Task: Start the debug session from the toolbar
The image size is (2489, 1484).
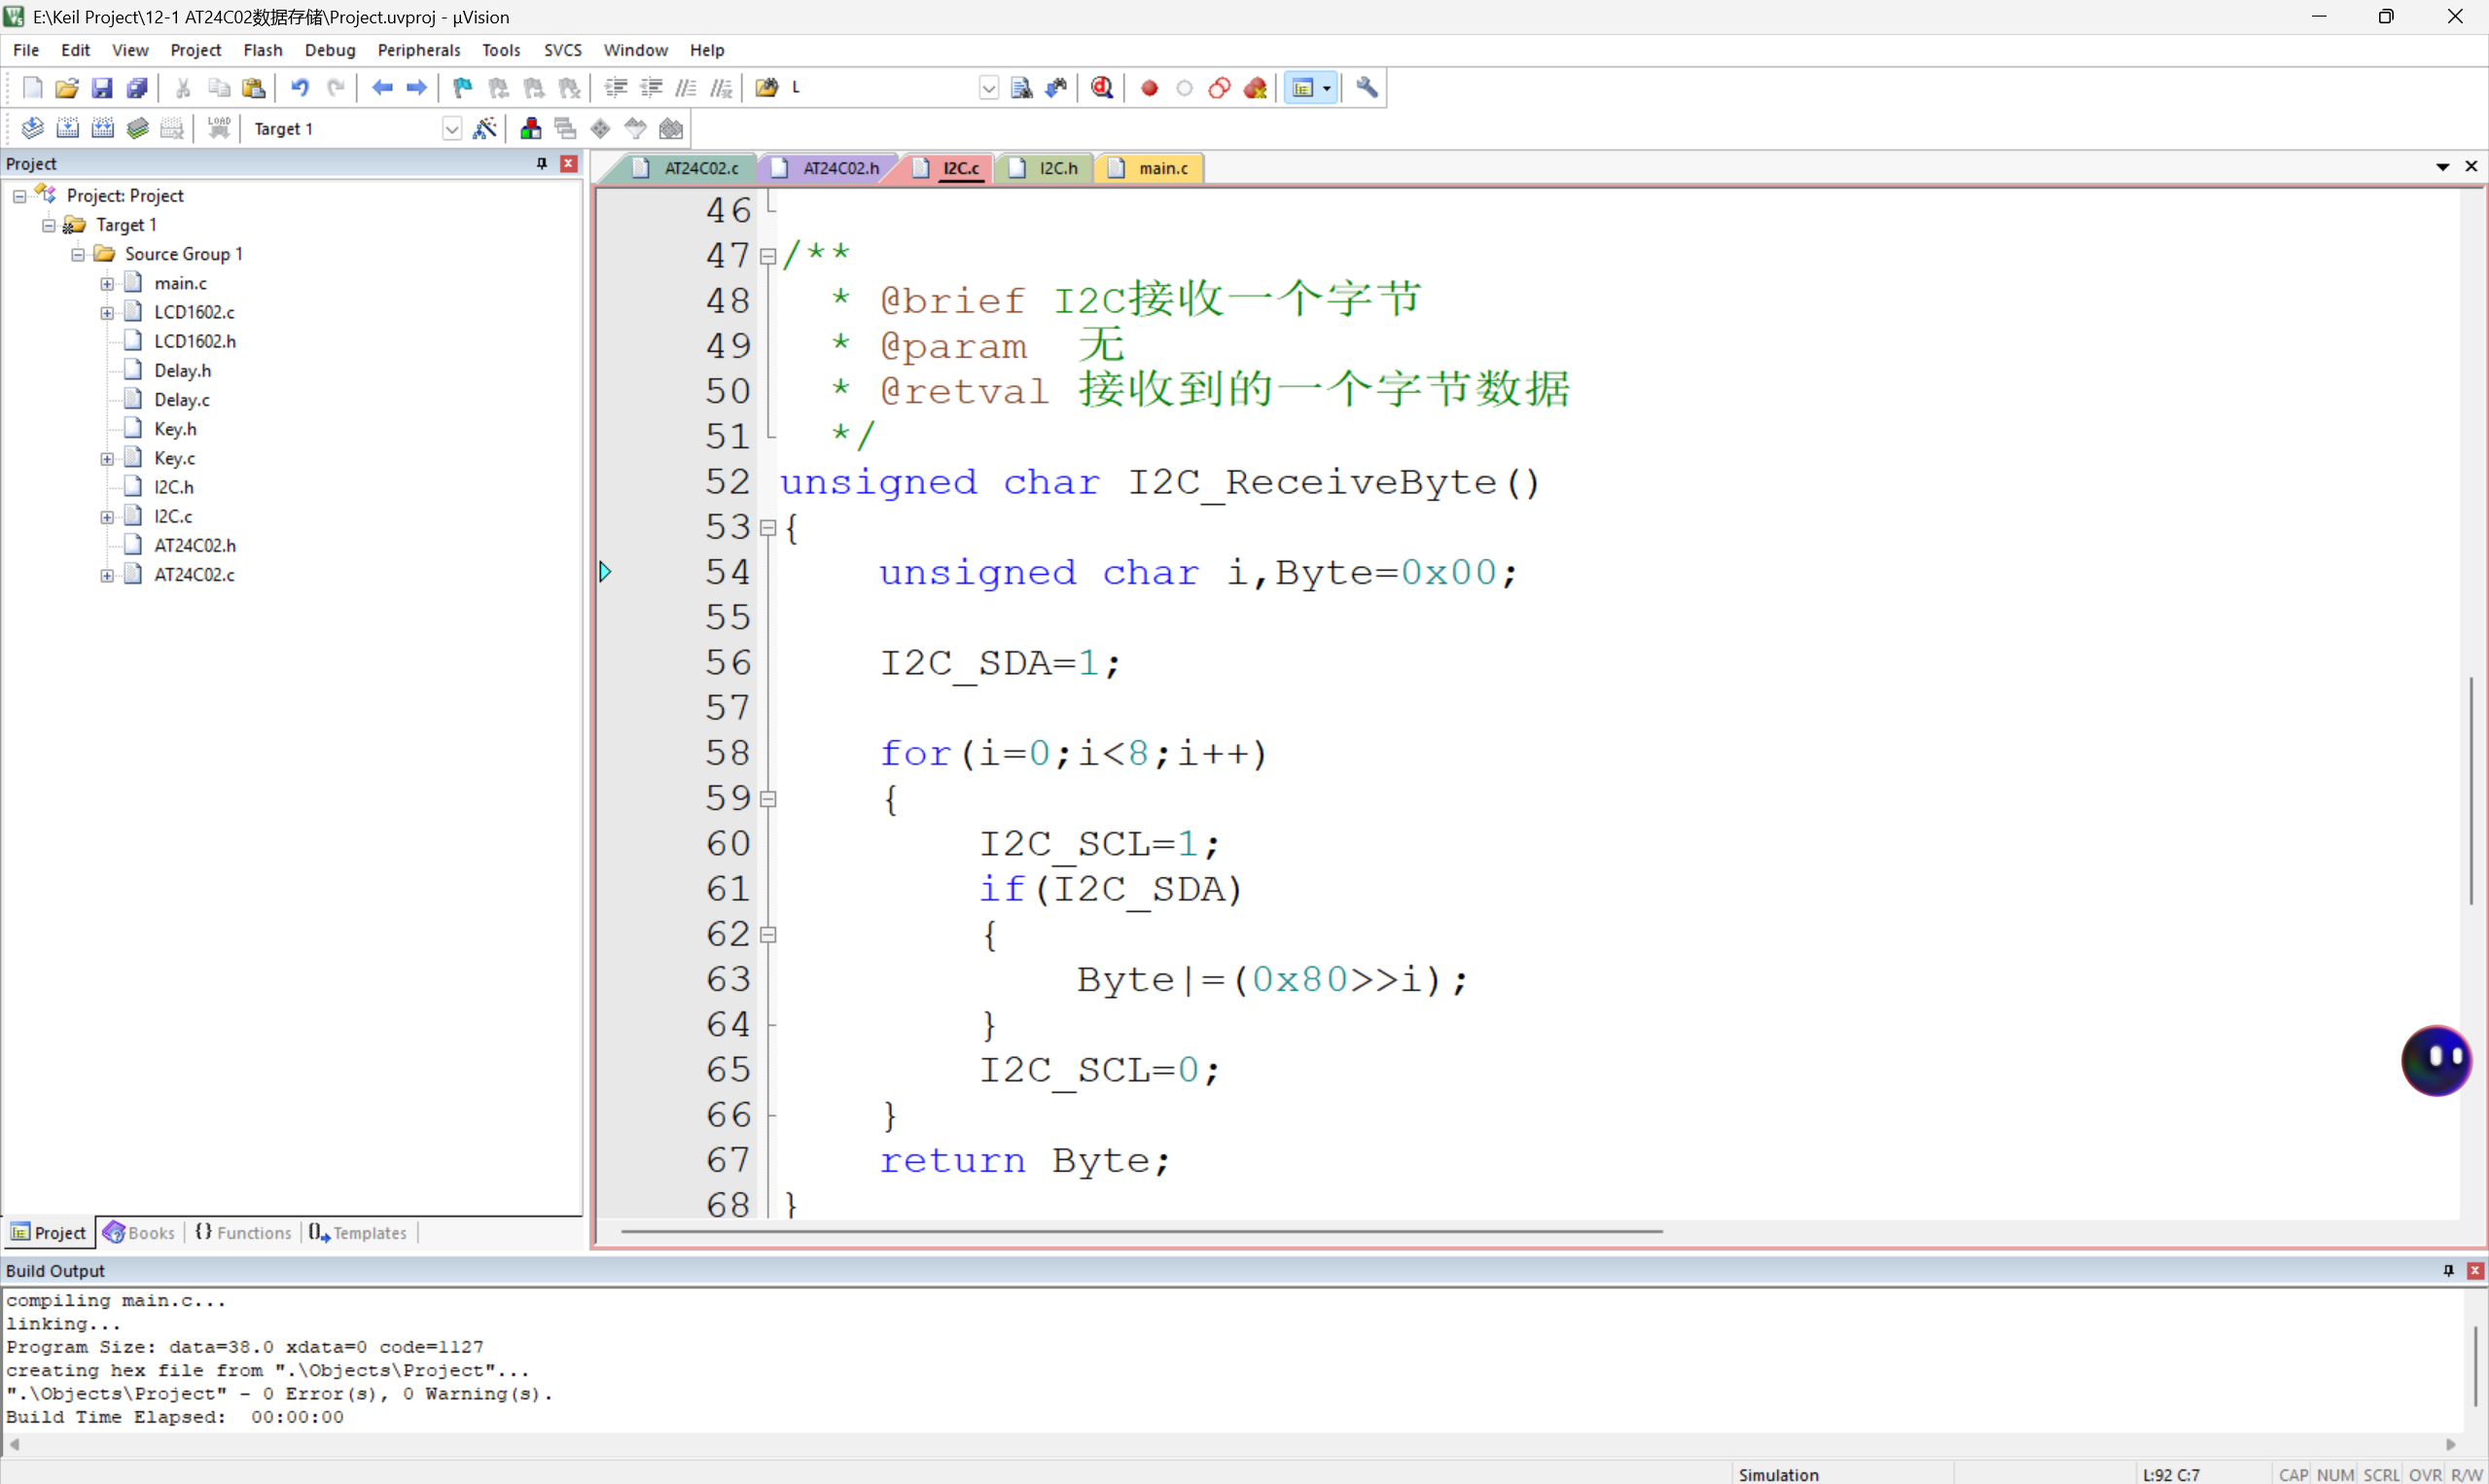Action: pyautogui.click(x=1101, y=88)
